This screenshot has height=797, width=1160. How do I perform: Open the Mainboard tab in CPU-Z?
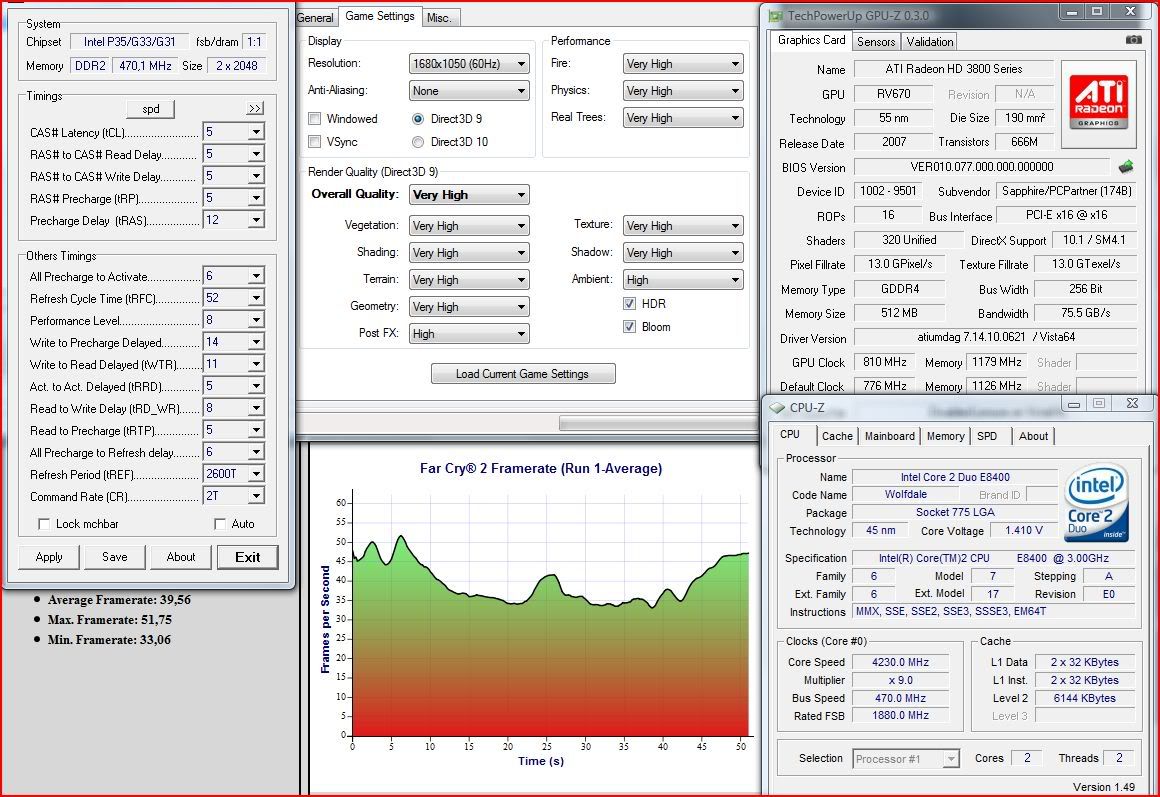pos(889,436)
